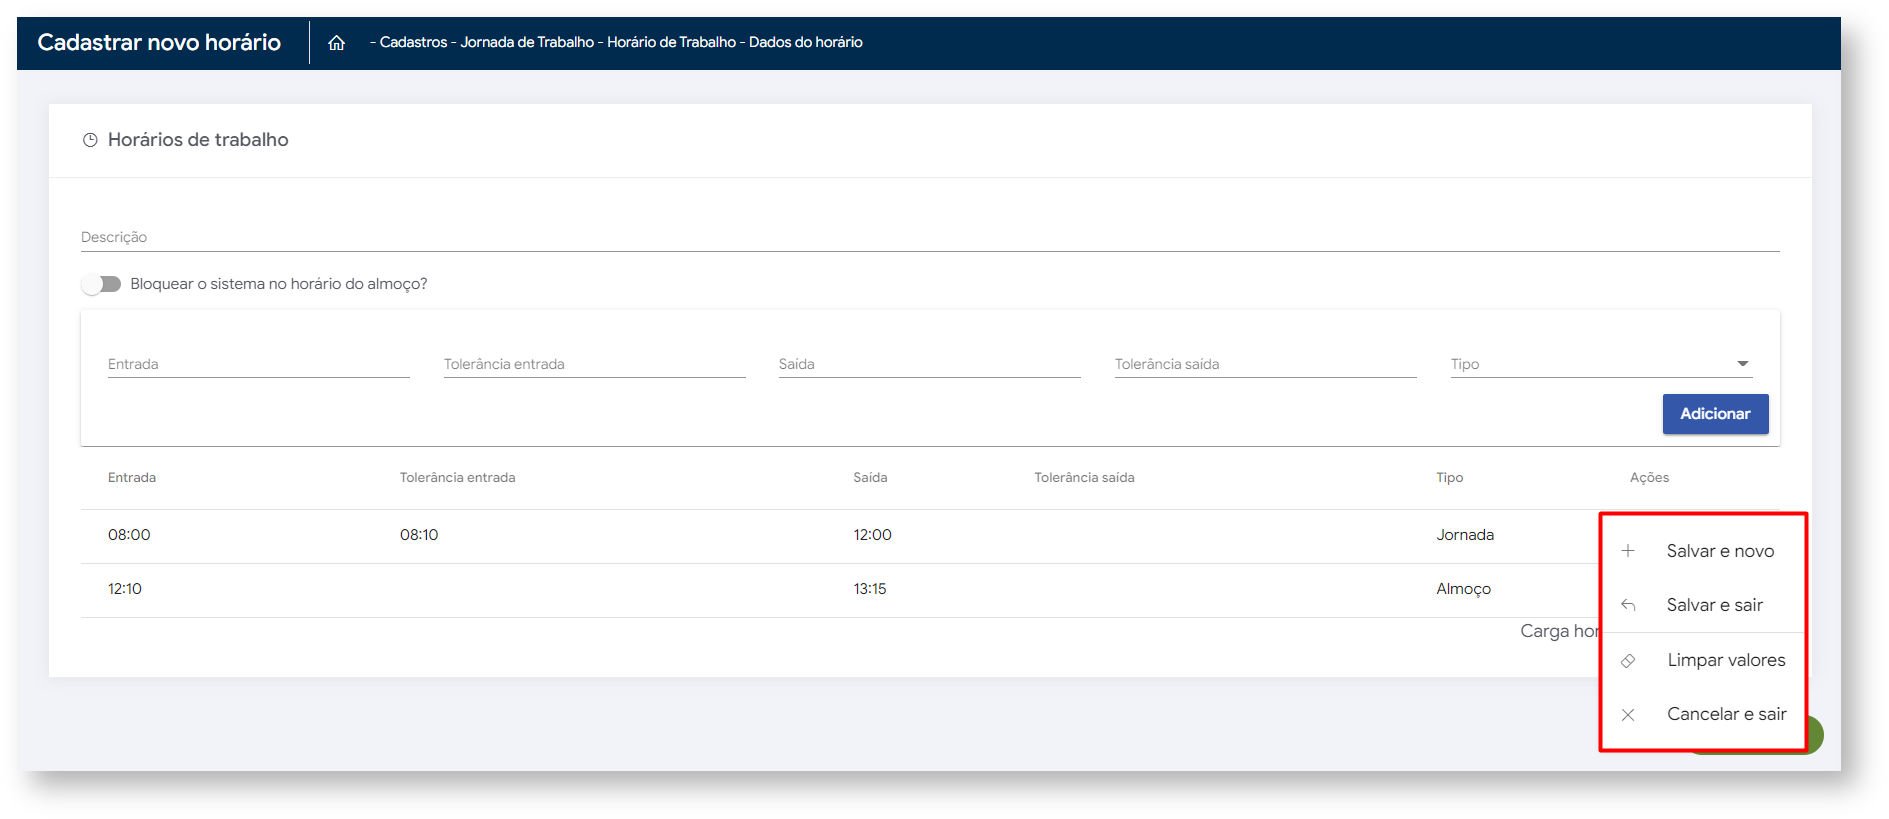Click the 08:00 entry time cell
The width and height of the screenshot is (1889, 819).
pos(129,535)
